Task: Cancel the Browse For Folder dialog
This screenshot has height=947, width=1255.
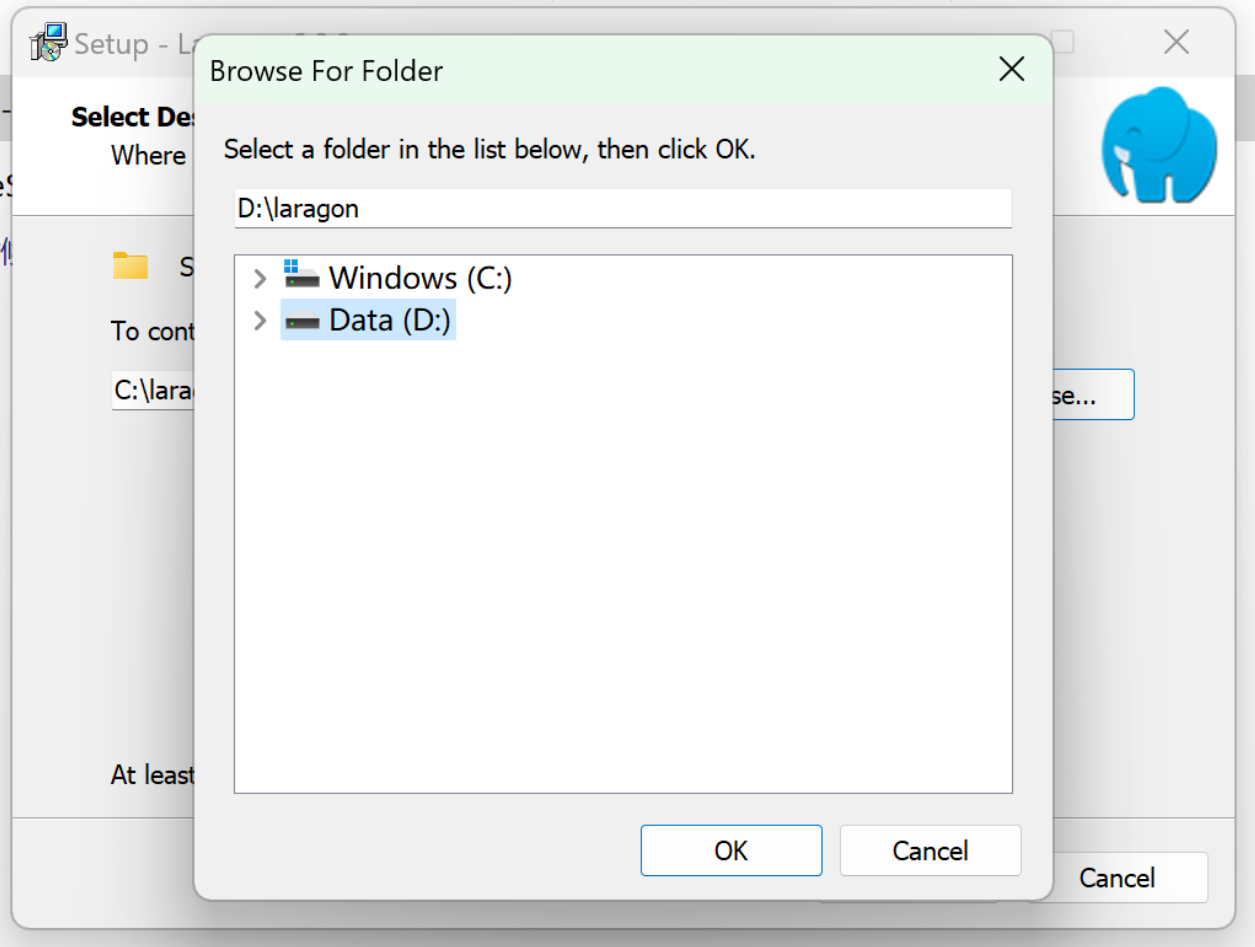Action: [930, 850]
